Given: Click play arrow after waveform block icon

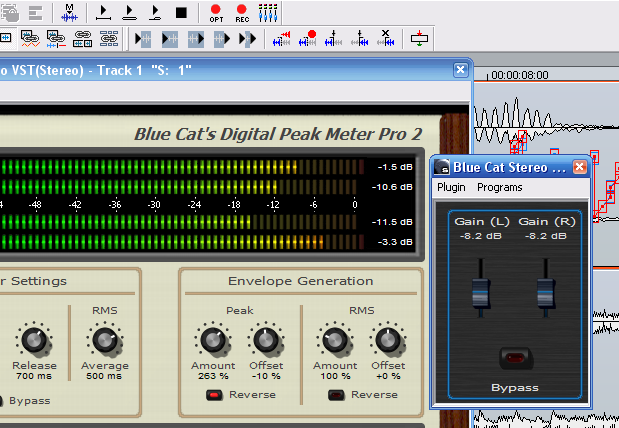Looking at the screenshot, I should 222,39.
